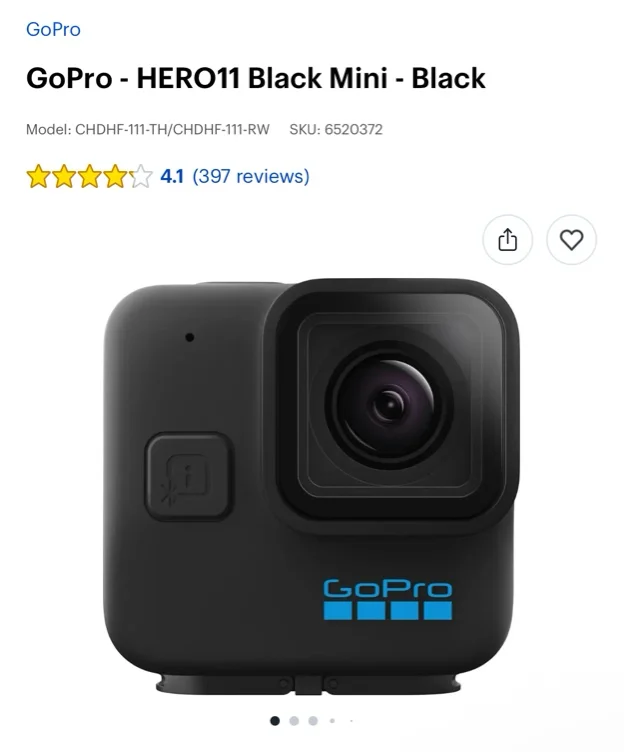Click the mostly empty fifth rating star

pos(141,176)
